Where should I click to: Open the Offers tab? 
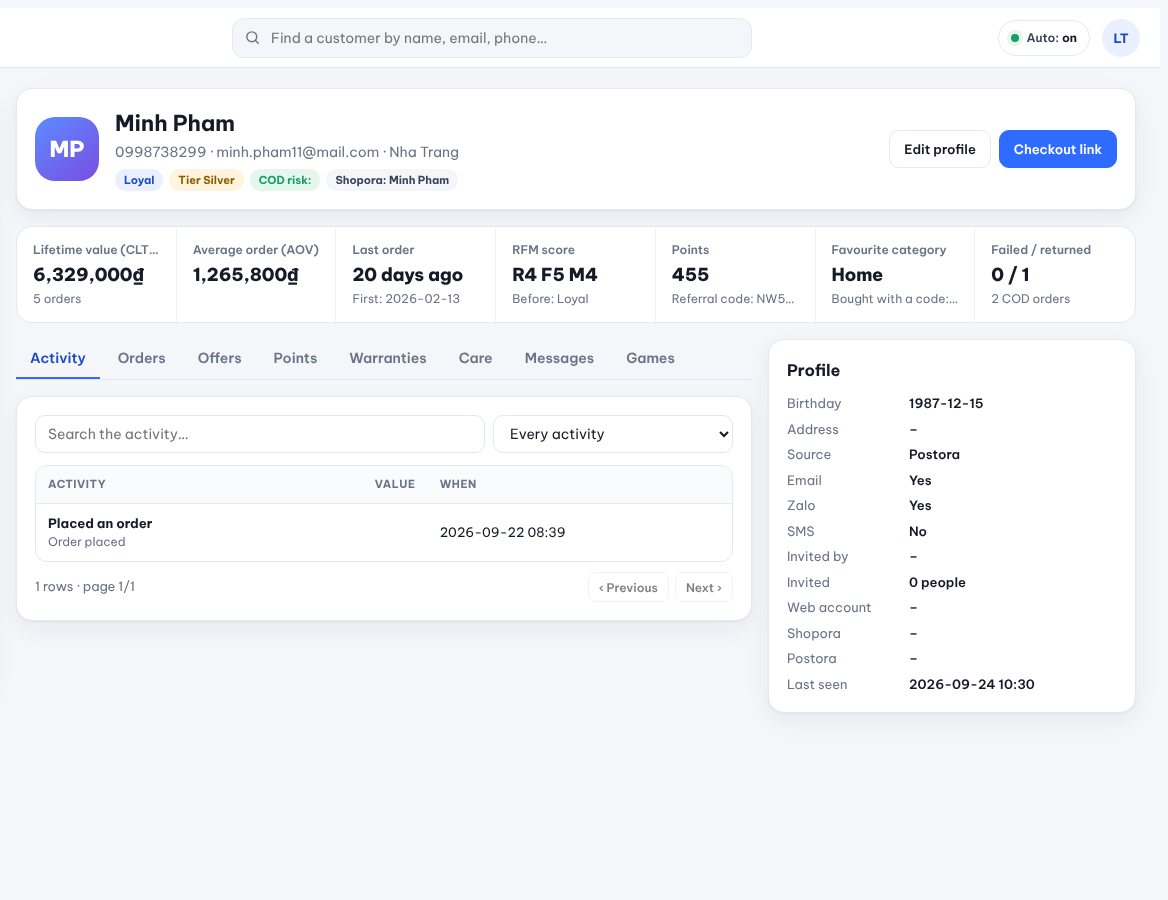click(220, 358)
